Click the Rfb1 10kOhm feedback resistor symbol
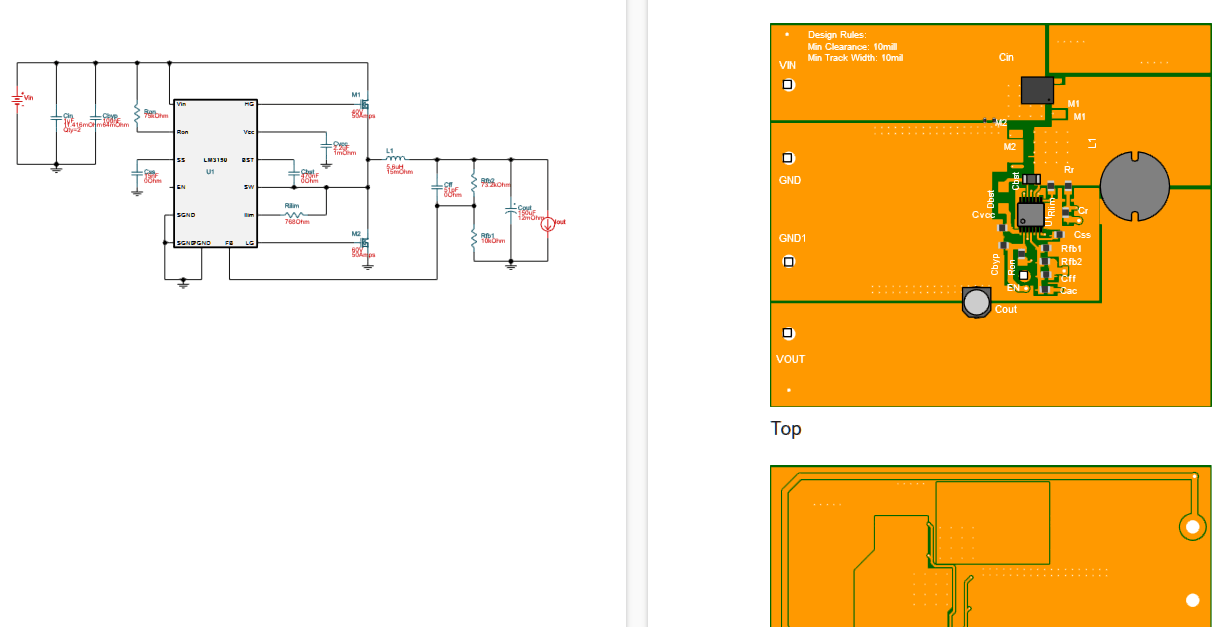 (475, 240)
